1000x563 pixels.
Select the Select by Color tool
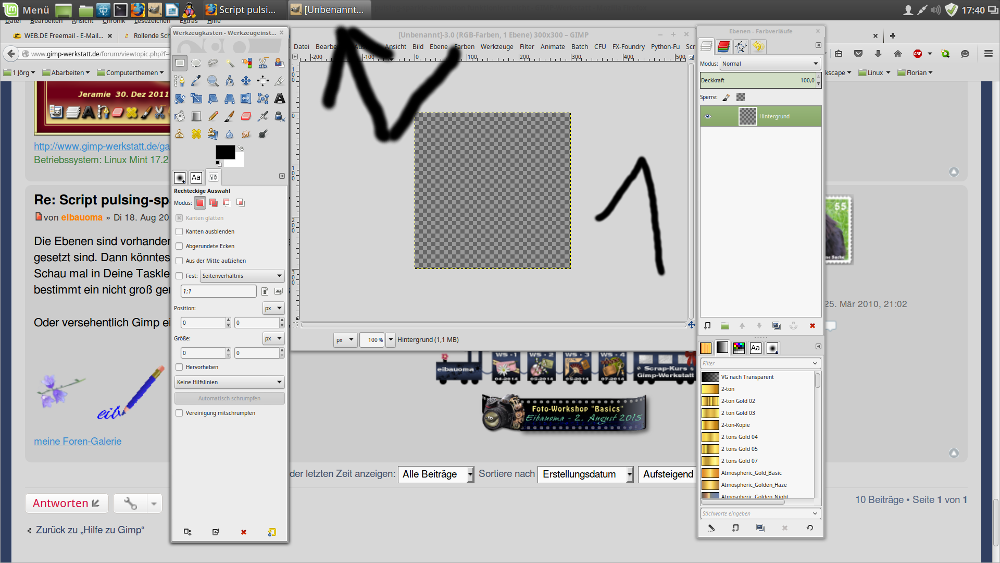coord(246,62)
